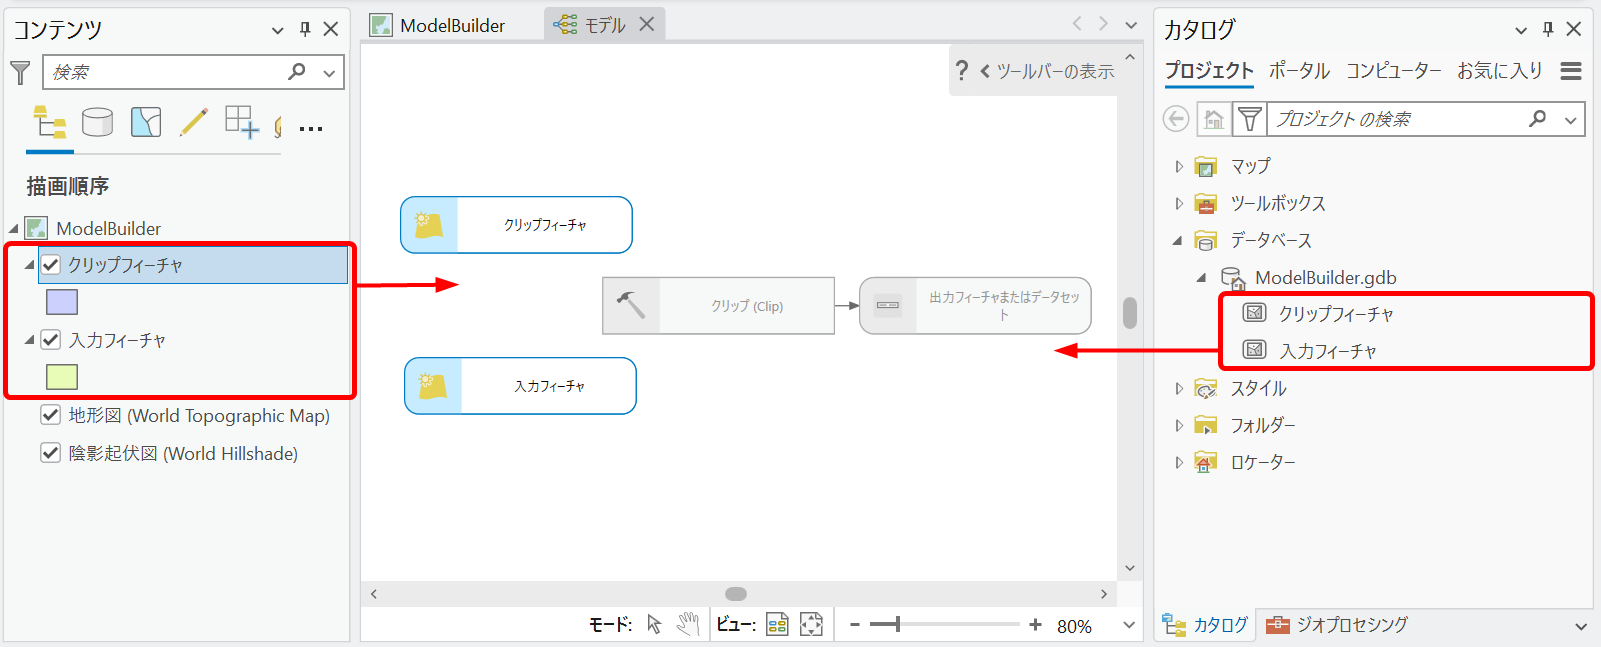Disable the 地形図 World Topographic Map layer
The height and width of the screenshot is (647, 1601).
click(x=51, y=415)
